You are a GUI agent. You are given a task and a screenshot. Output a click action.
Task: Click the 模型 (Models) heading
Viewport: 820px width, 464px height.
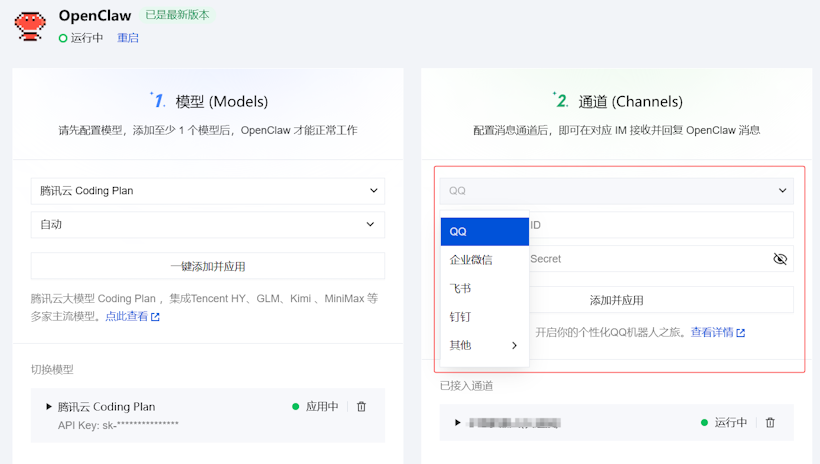pos(222,101)
